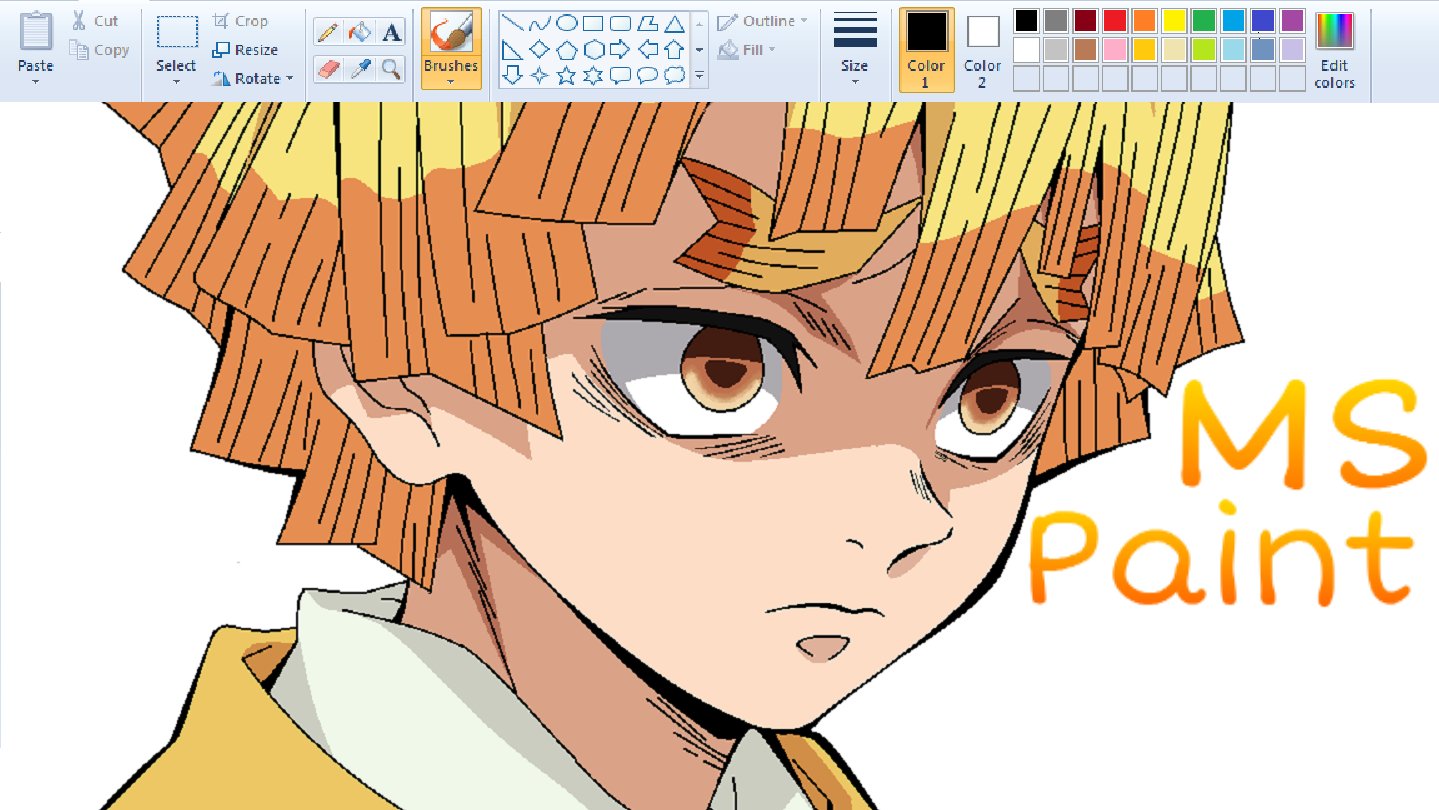Pick the purple palette swatch
The image size is (1439, 810).
tap(1293, 20)
